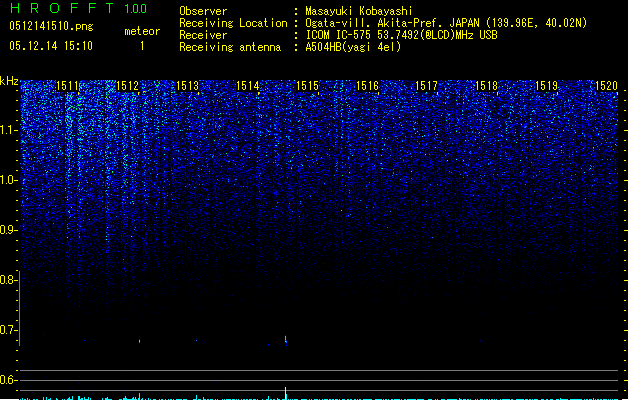This screenshot has width=629, height=400.
Task: Click the 1518 time marker
Action: click(x=486, y=86)
